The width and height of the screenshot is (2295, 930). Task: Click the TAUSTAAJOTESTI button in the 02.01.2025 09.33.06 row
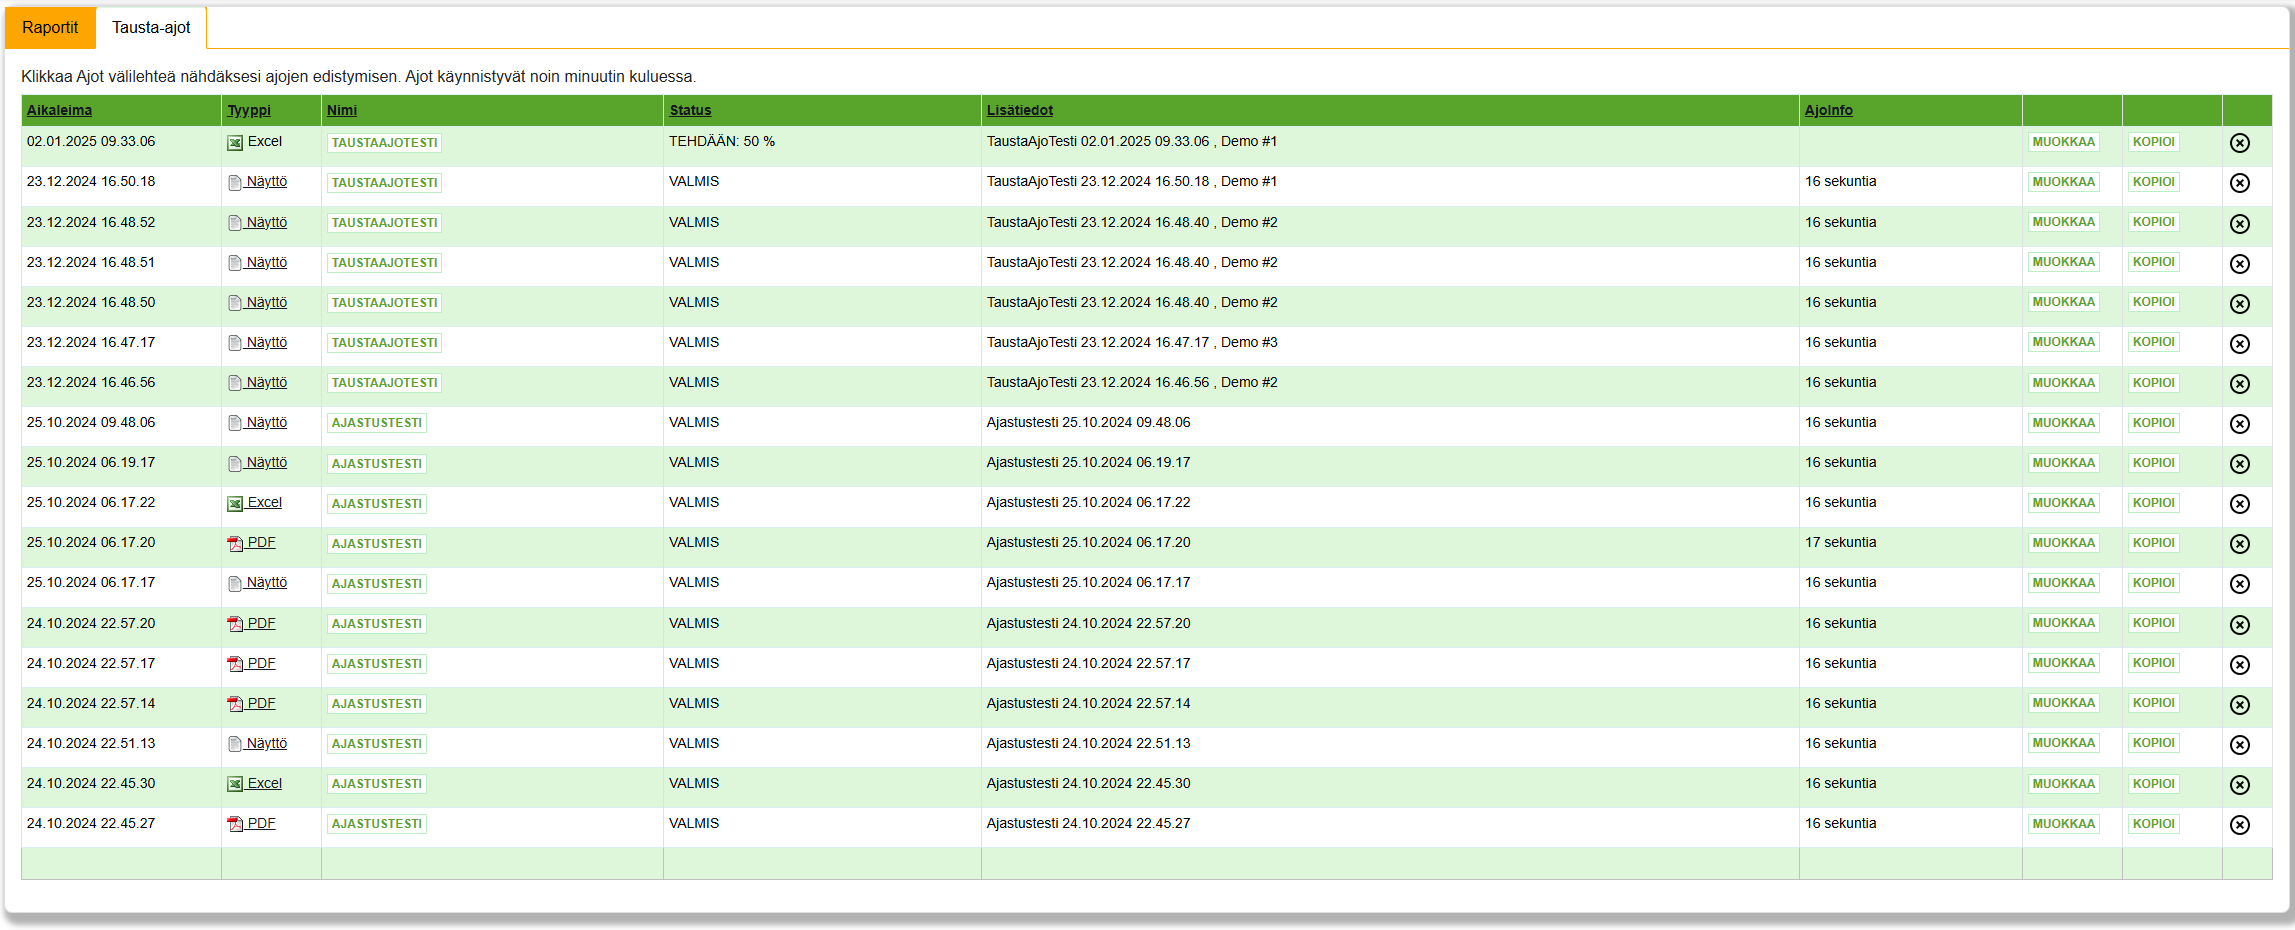point(384,143)
